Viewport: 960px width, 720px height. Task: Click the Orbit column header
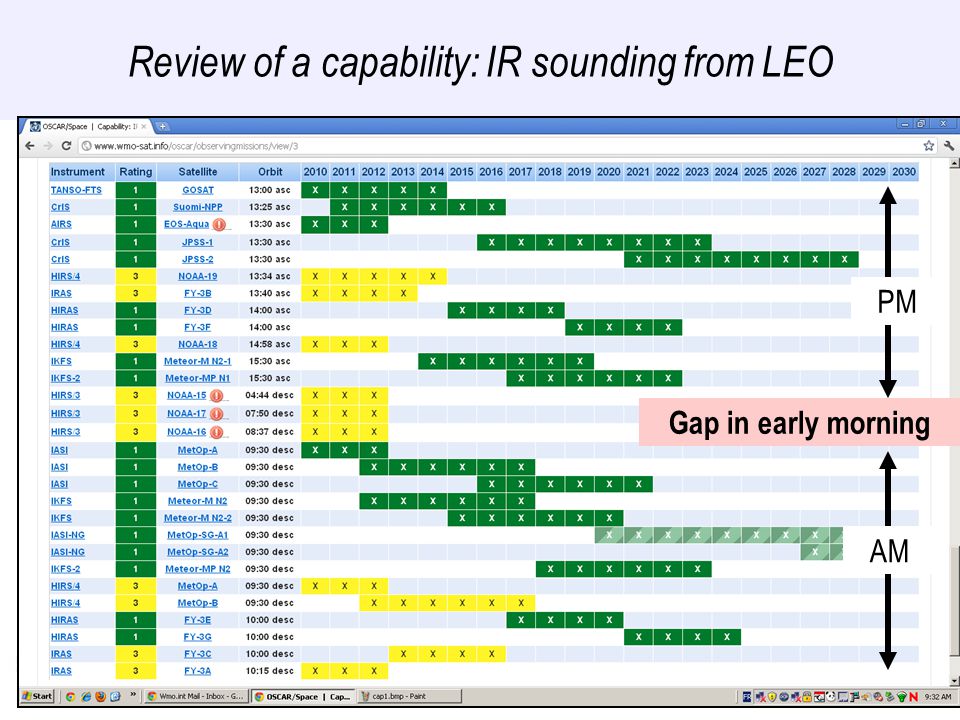270,172
